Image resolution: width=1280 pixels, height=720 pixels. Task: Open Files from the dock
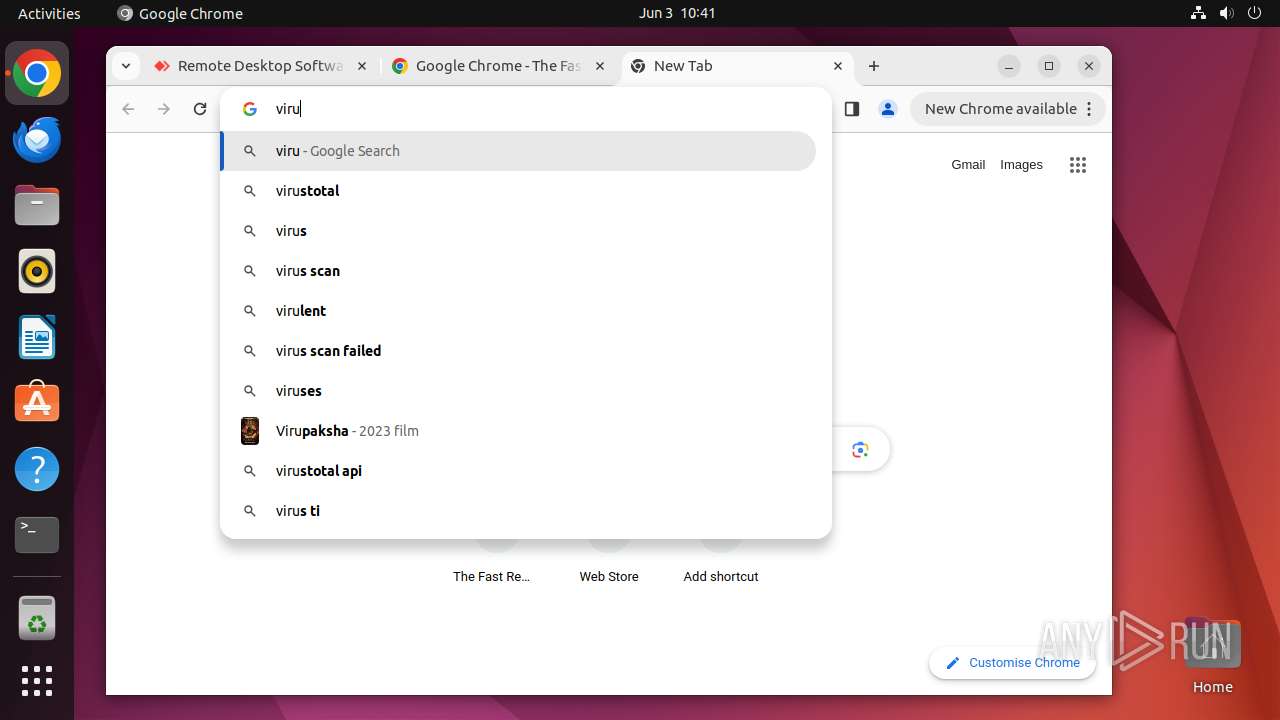click(x=37, y=206)
